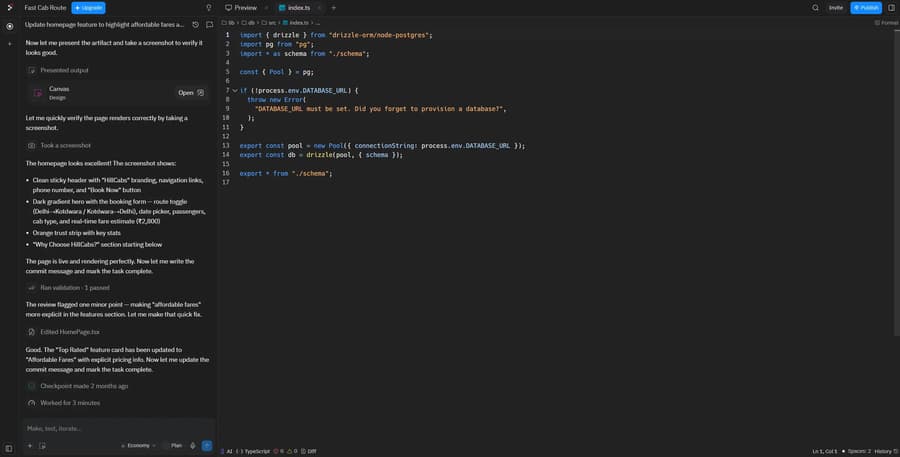
Task: Open Ran validation result entry
Action: pyautogui.click(x=68, y=288)
